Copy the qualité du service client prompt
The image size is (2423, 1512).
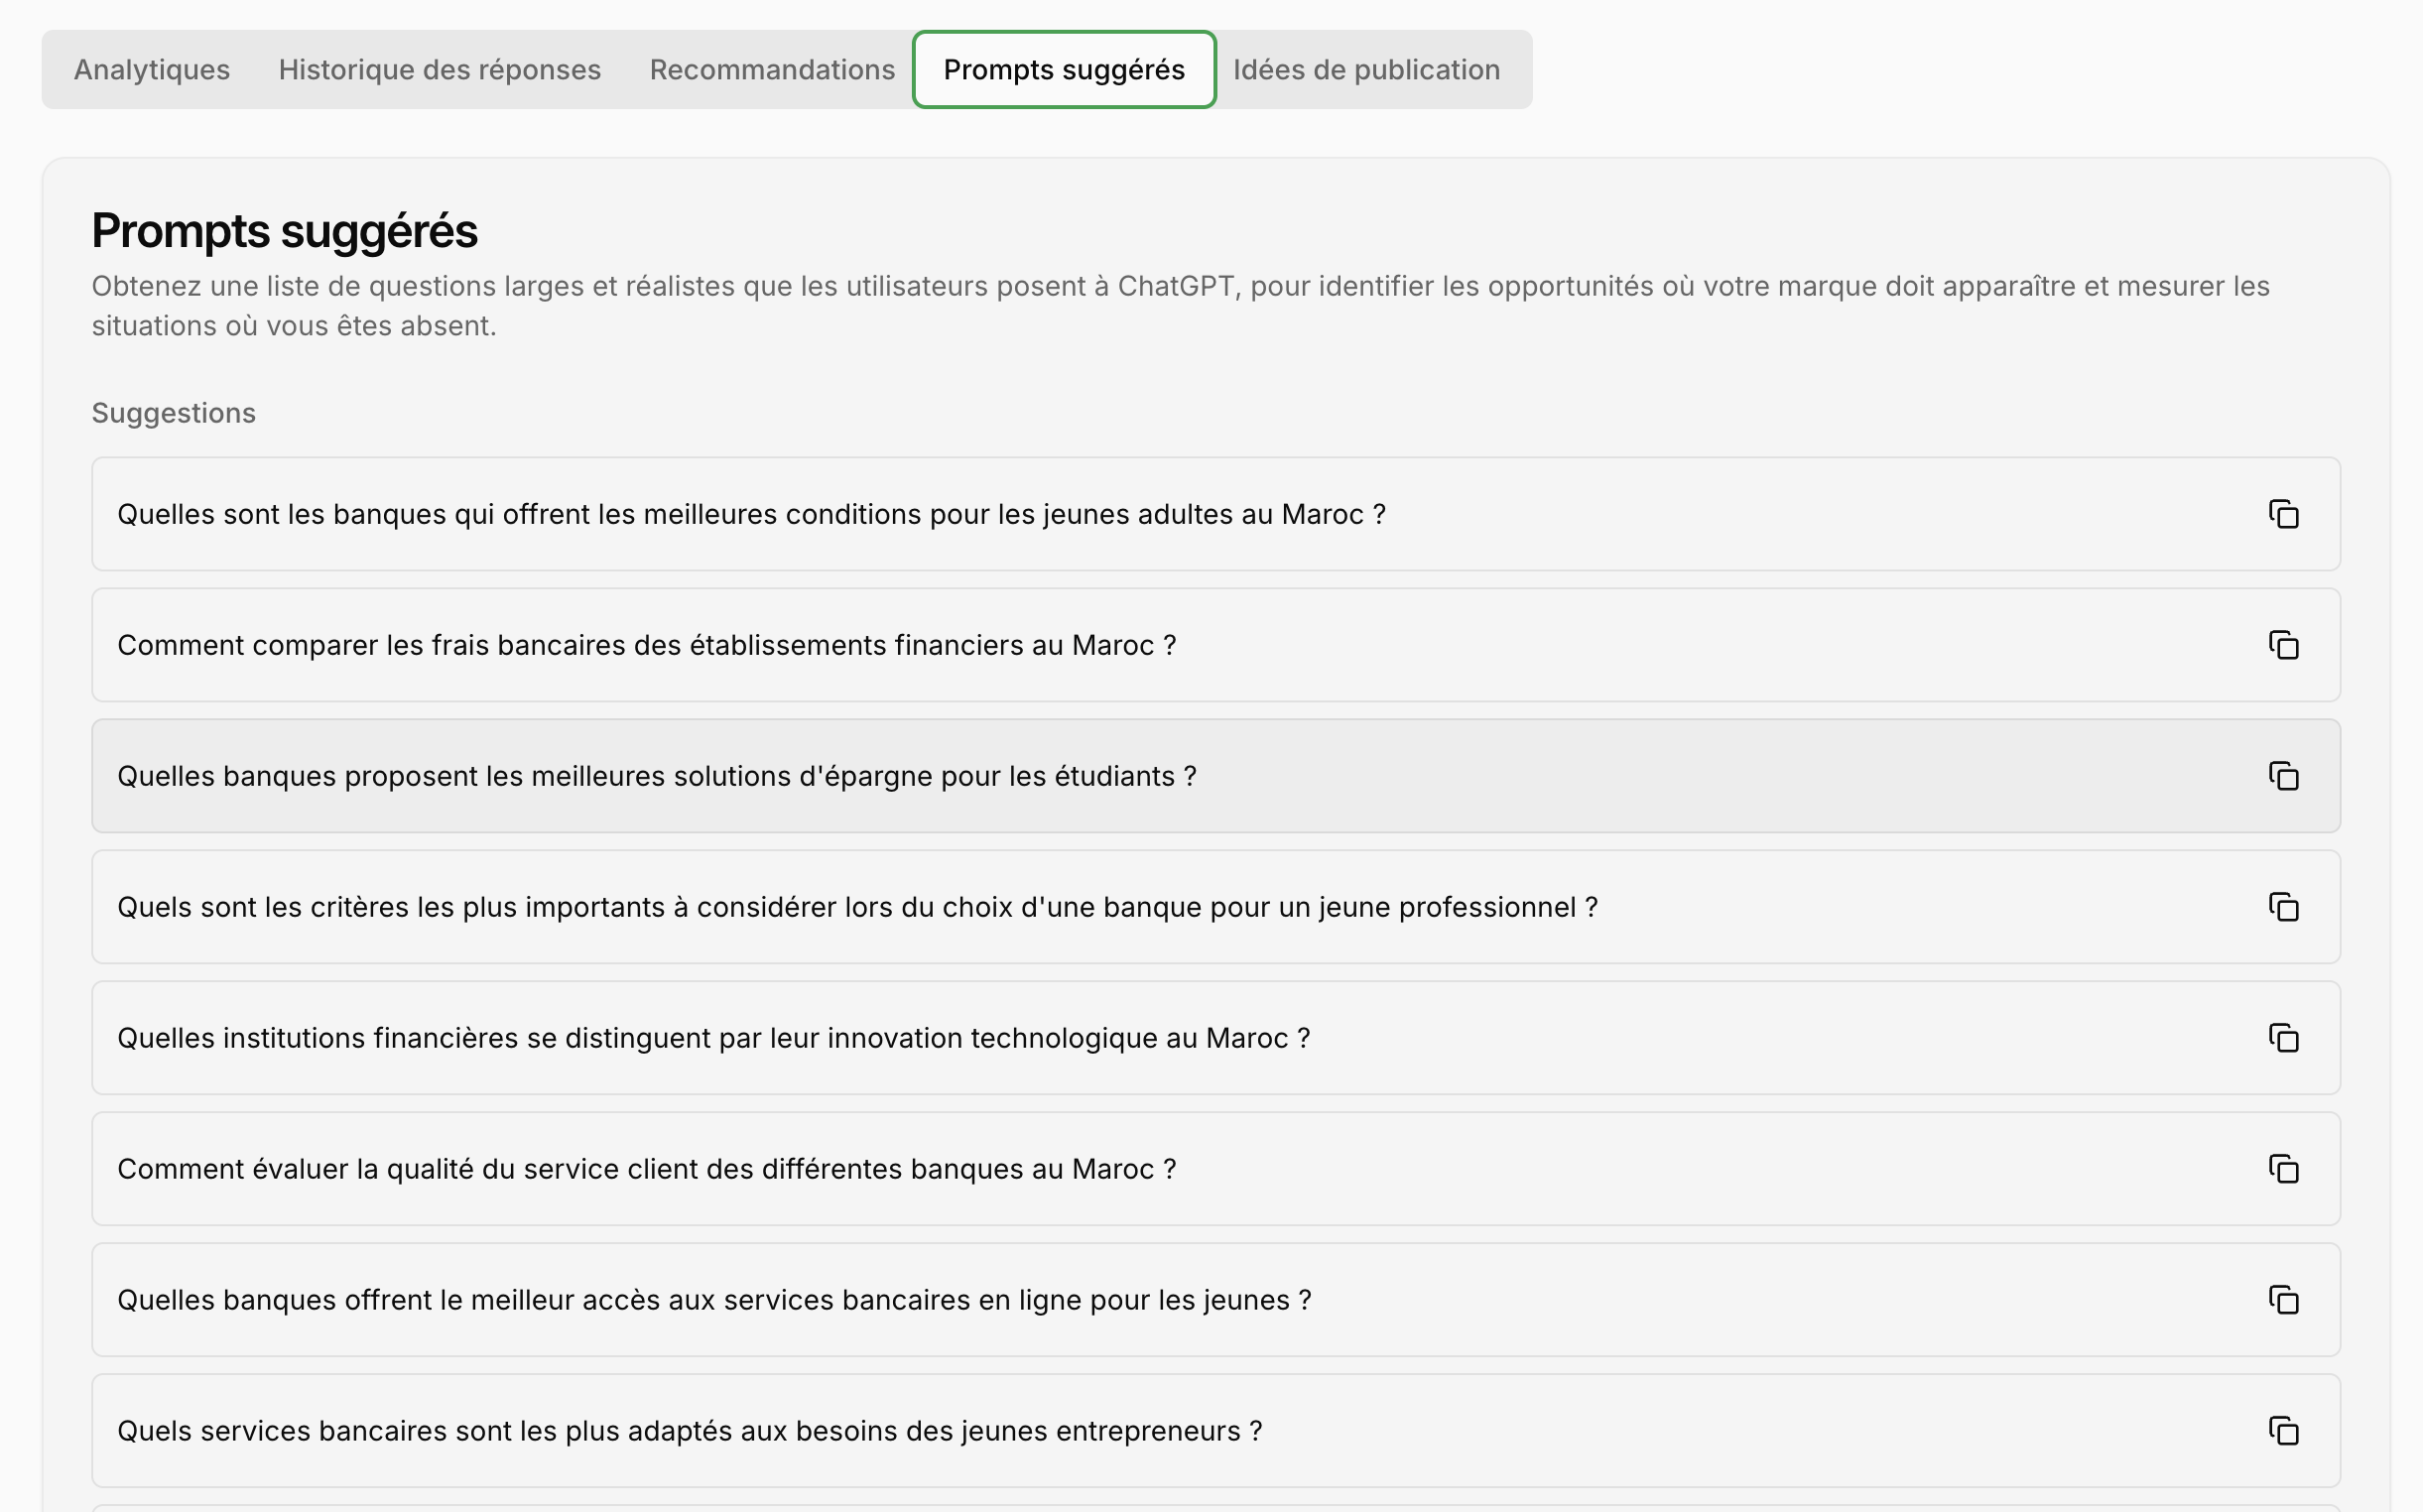point(2283,1169)
